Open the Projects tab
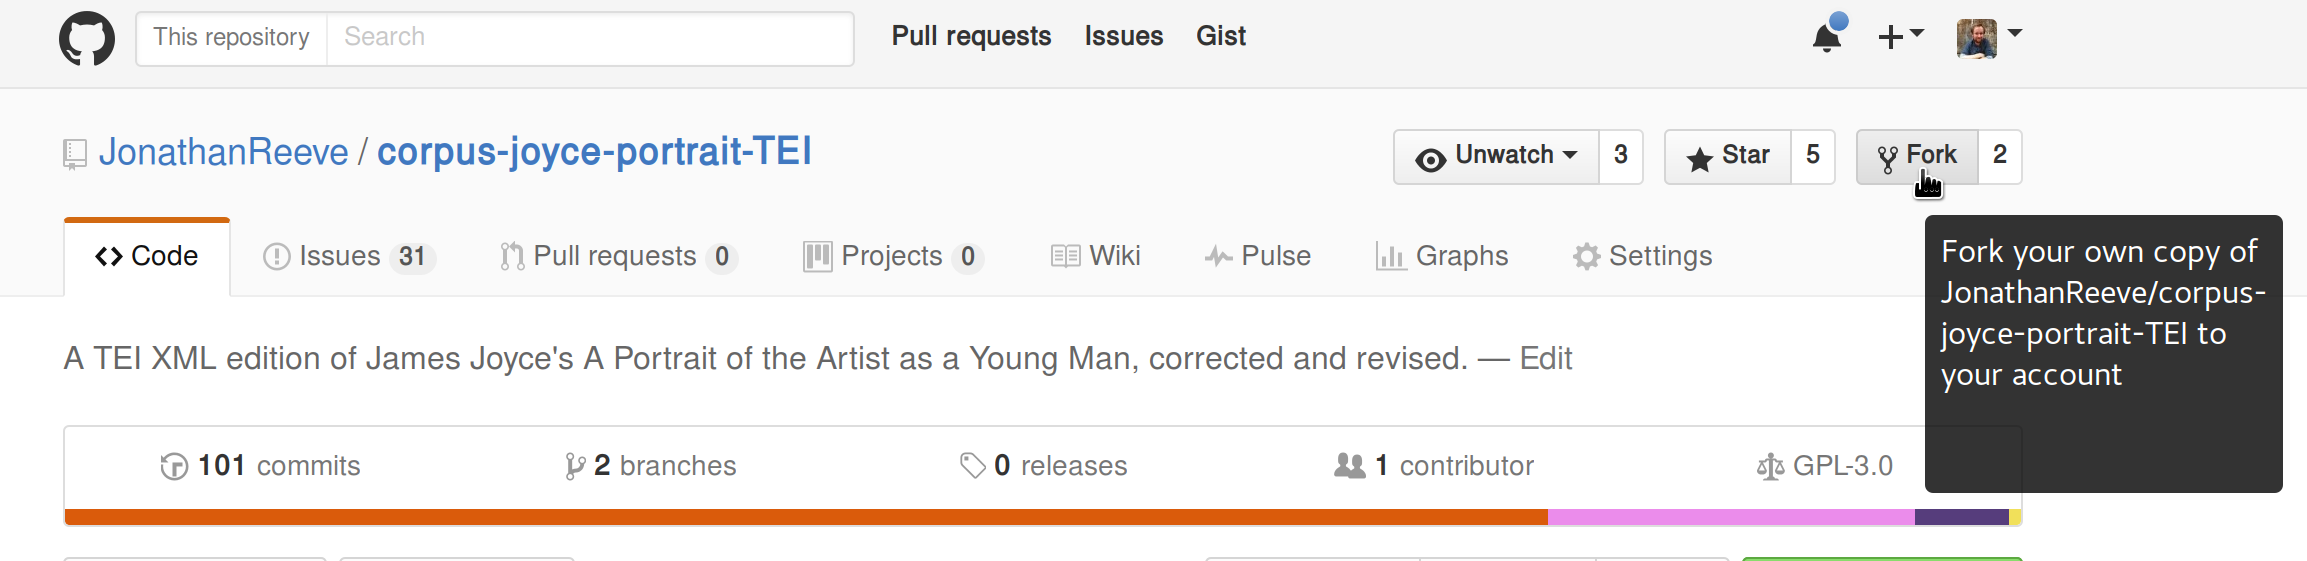Screen dimensions: 2307x561 click(893, 257)
